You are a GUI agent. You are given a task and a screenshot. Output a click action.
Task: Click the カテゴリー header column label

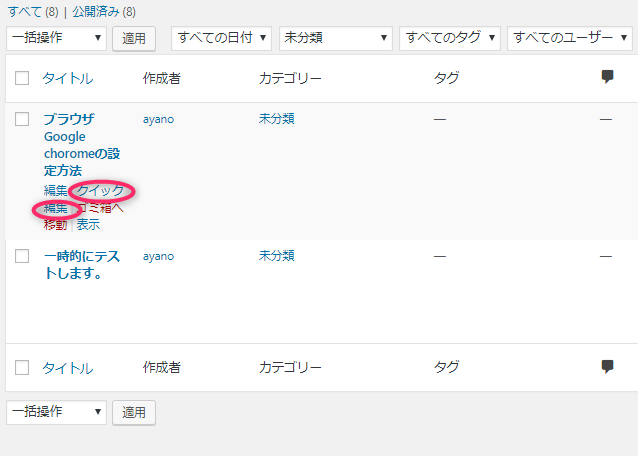coord(290,78)
